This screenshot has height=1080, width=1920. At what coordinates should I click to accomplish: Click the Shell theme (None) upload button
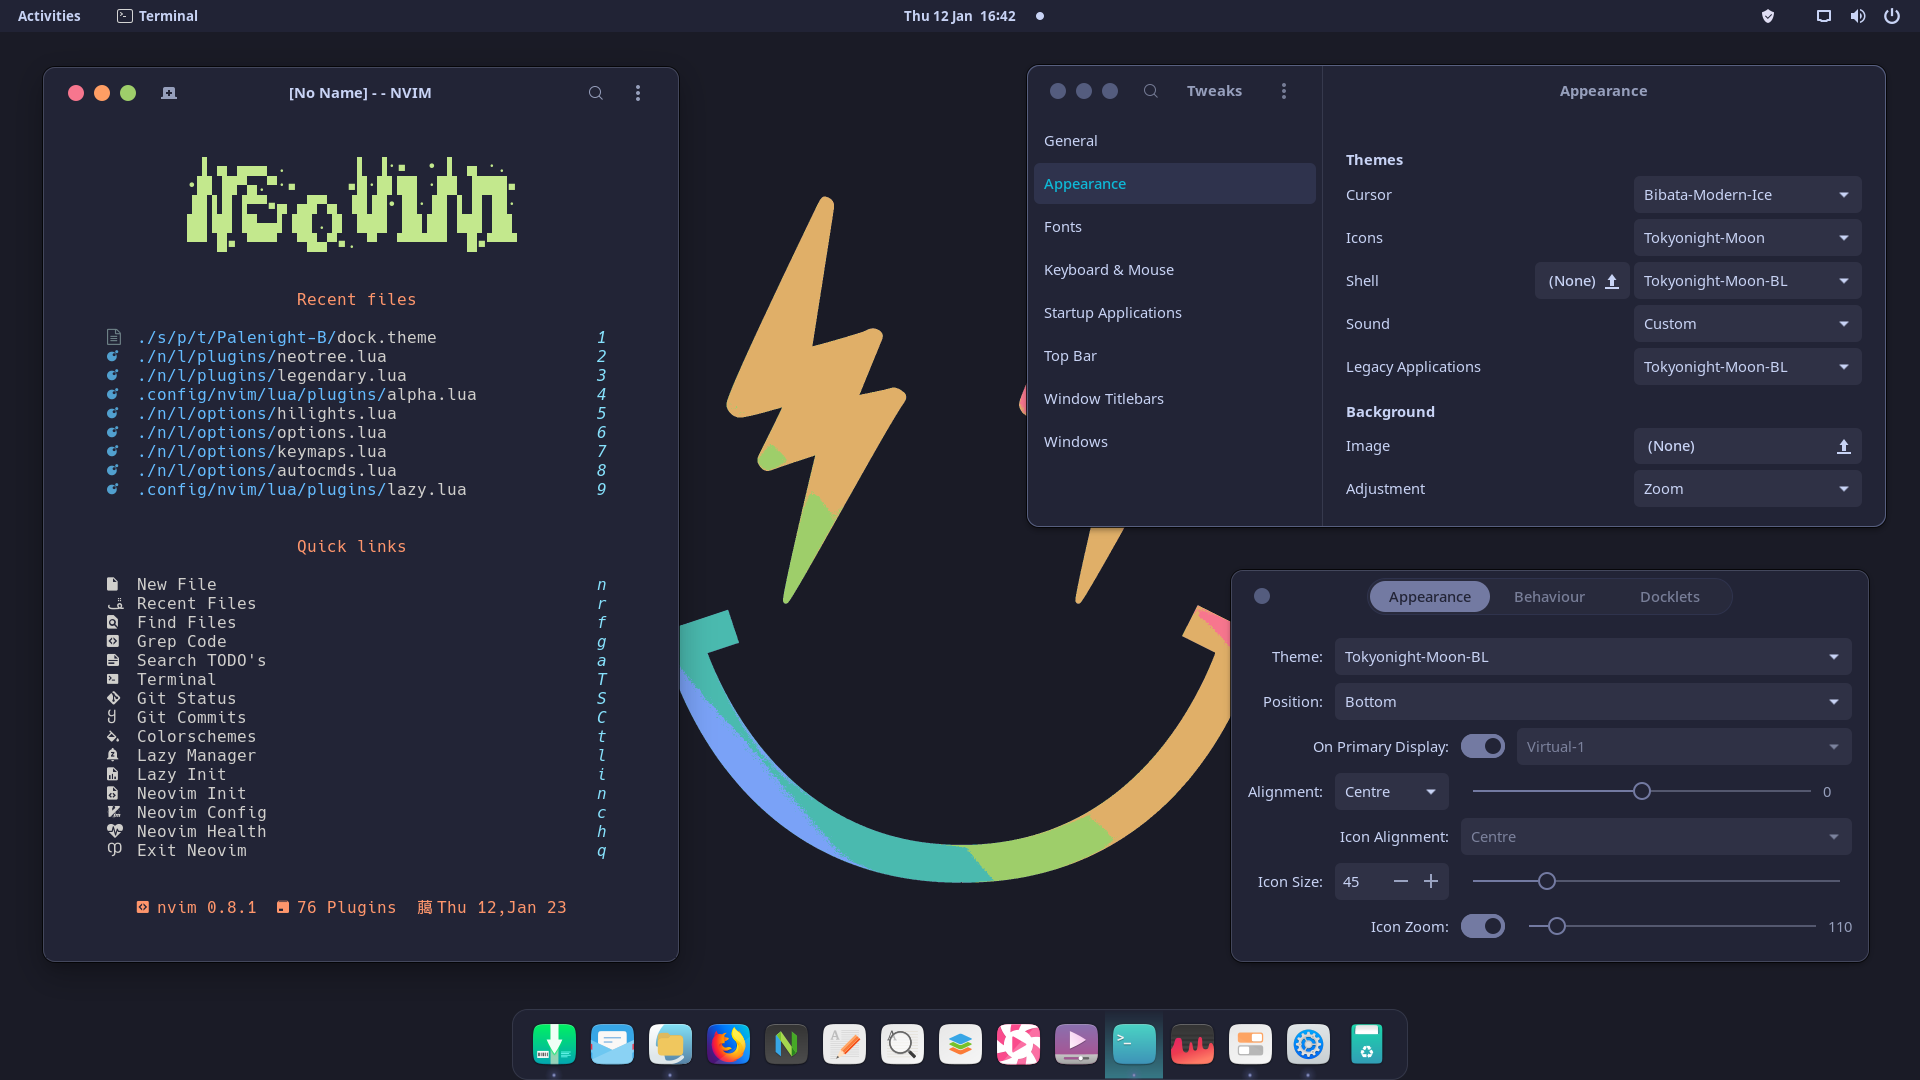[1583, 281]
